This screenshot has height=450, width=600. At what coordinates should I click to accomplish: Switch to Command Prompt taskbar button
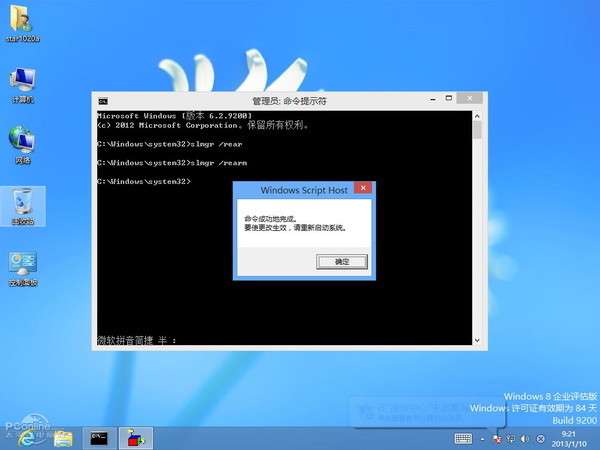click(x=99, y=439)
